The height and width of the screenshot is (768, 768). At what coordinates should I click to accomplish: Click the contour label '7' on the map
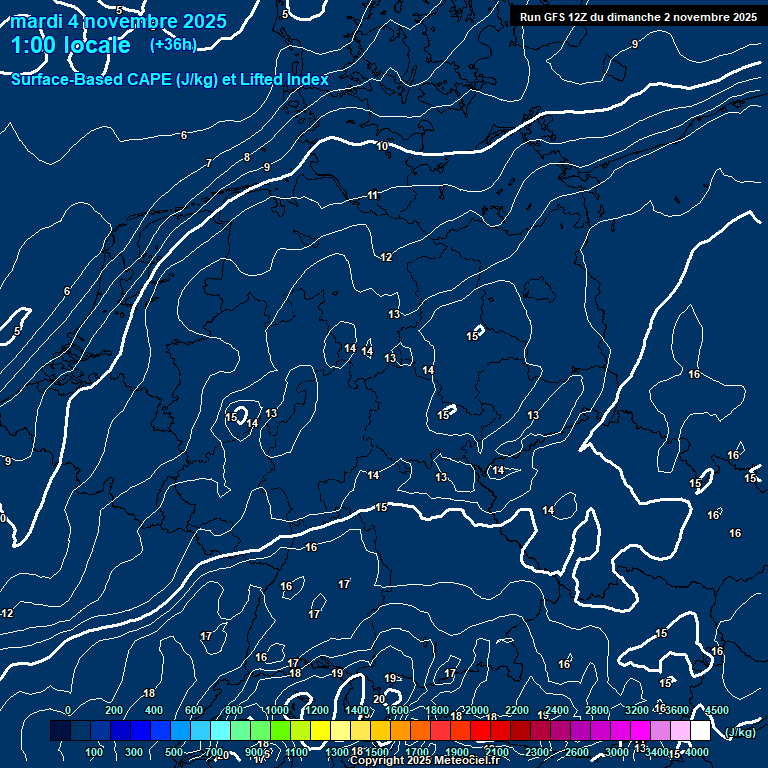(209, 163)
